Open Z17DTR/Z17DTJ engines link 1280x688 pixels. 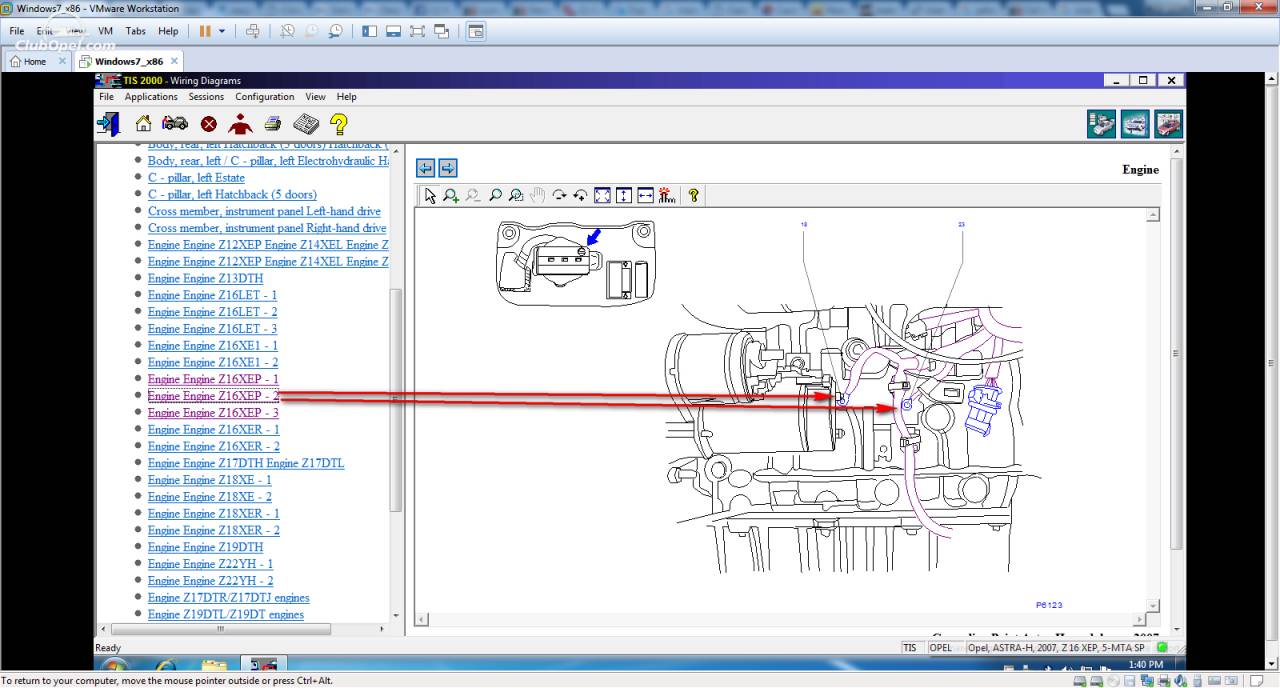229,598
